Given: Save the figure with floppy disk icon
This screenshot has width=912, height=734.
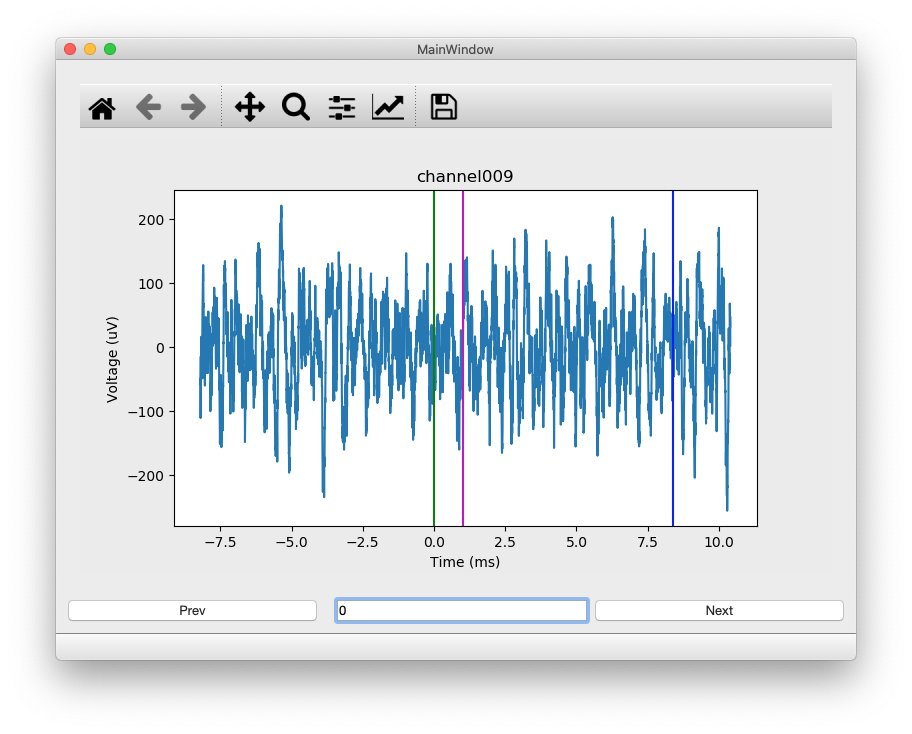Looking at the screenshot, I should [x=444, y=107].
